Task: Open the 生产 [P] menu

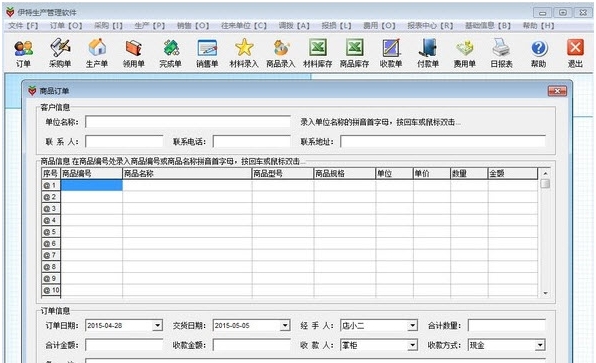Action: click(149, 25)
